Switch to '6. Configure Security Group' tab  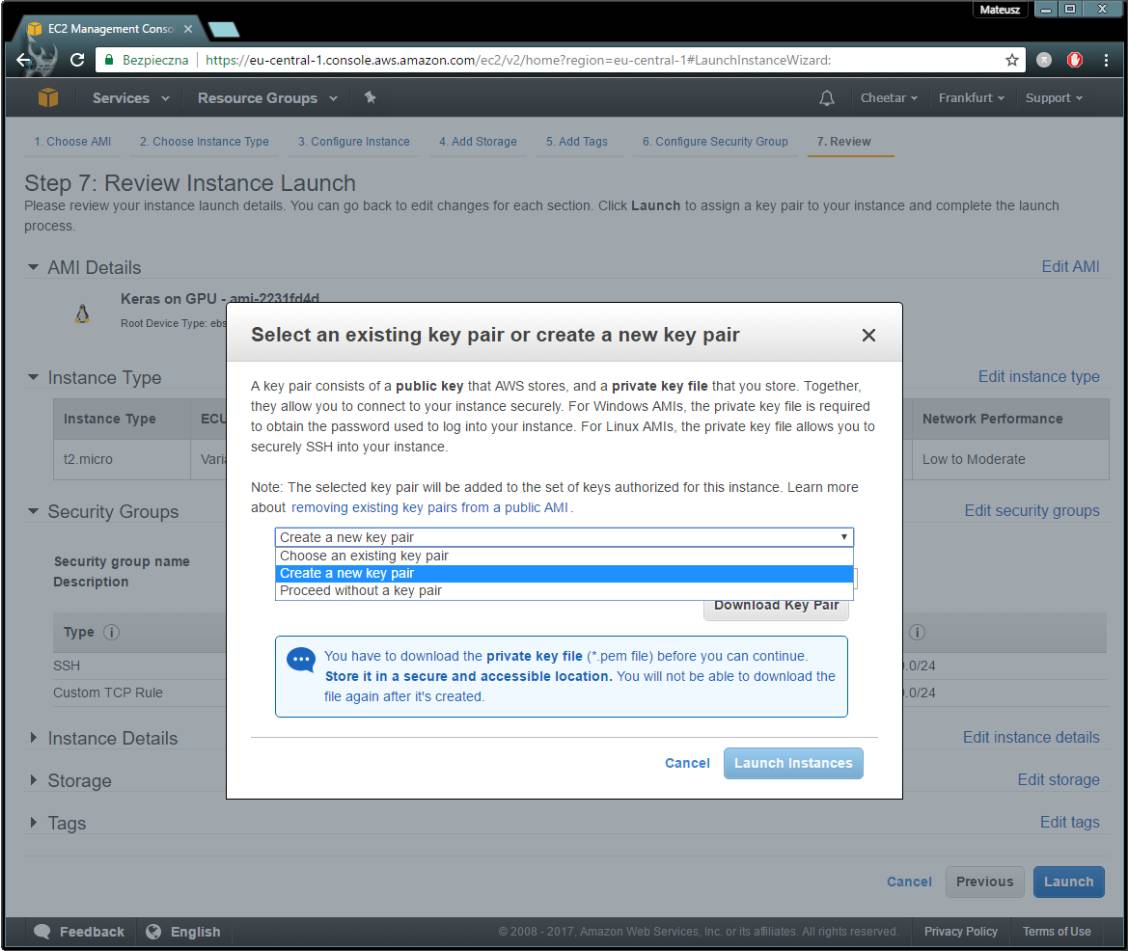click(x=714, y=141)
